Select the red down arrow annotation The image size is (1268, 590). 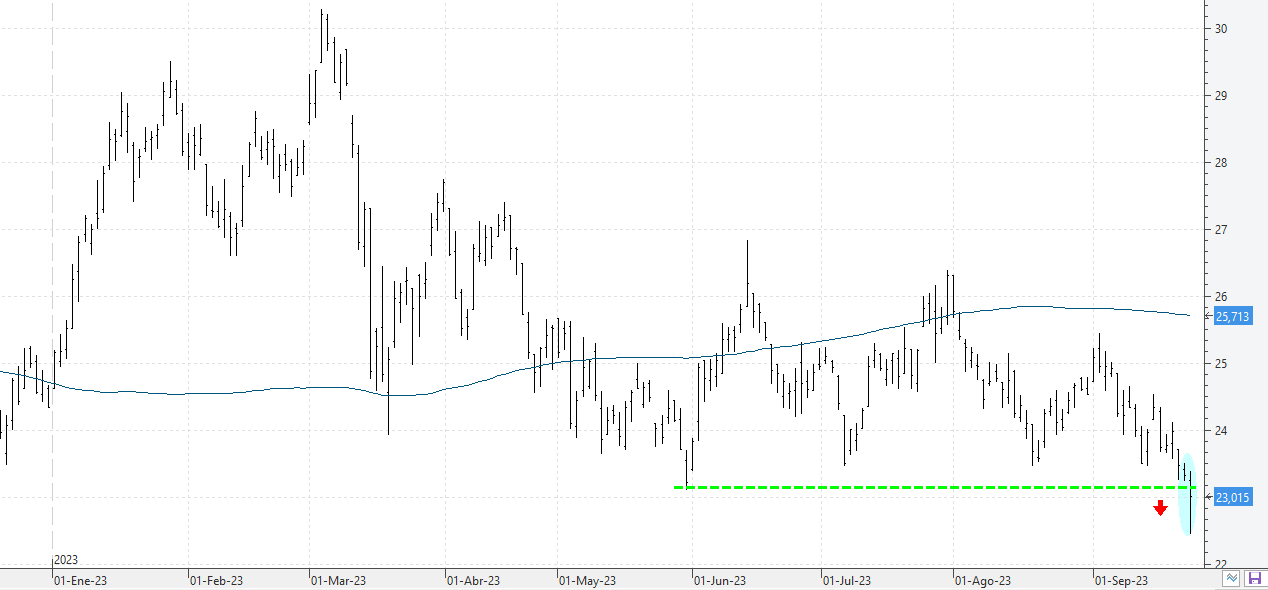point(1160,508)
